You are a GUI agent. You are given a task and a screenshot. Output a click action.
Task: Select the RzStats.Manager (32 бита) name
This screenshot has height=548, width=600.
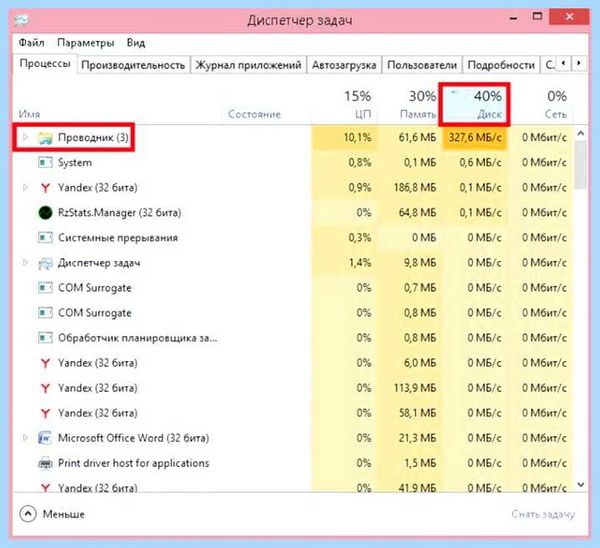click(119, 213)
